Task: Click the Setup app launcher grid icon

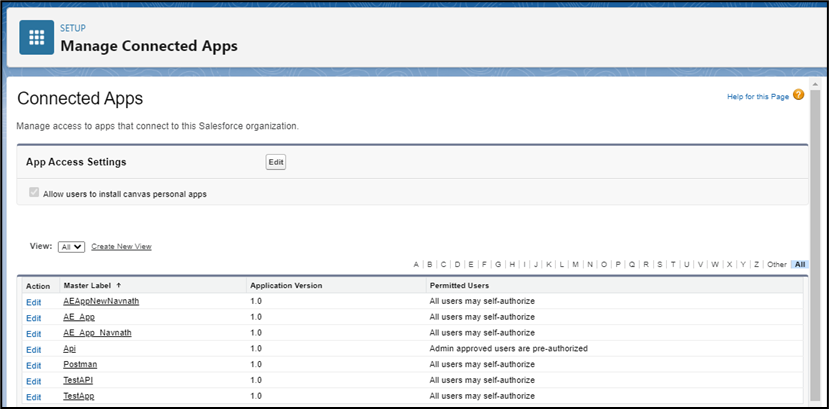Action: pyautogui.click(x=37, y=37)
